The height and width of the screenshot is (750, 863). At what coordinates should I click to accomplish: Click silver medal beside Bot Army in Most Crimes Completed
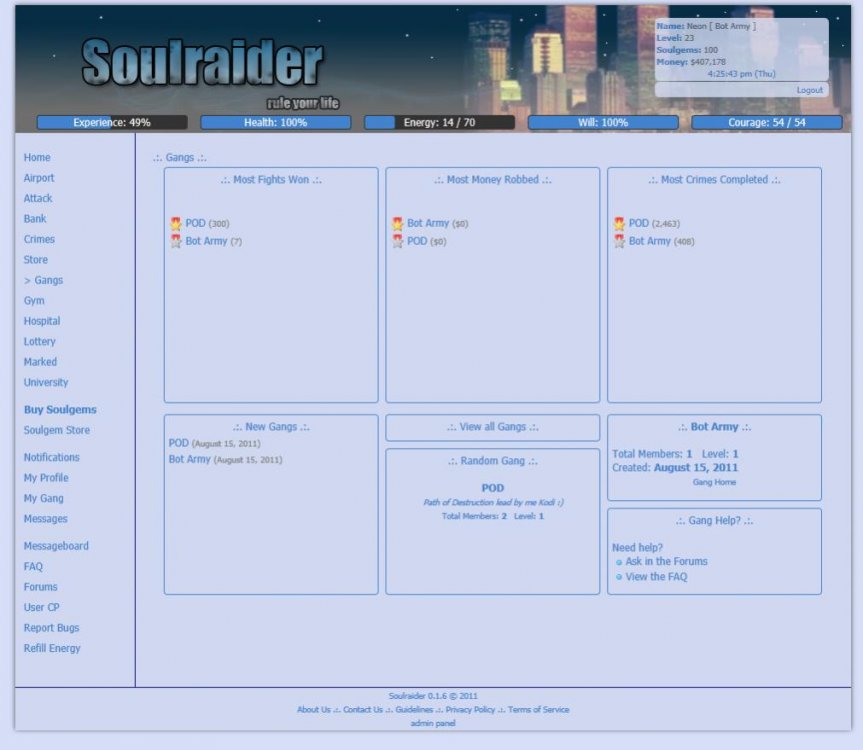pos(619,242)
